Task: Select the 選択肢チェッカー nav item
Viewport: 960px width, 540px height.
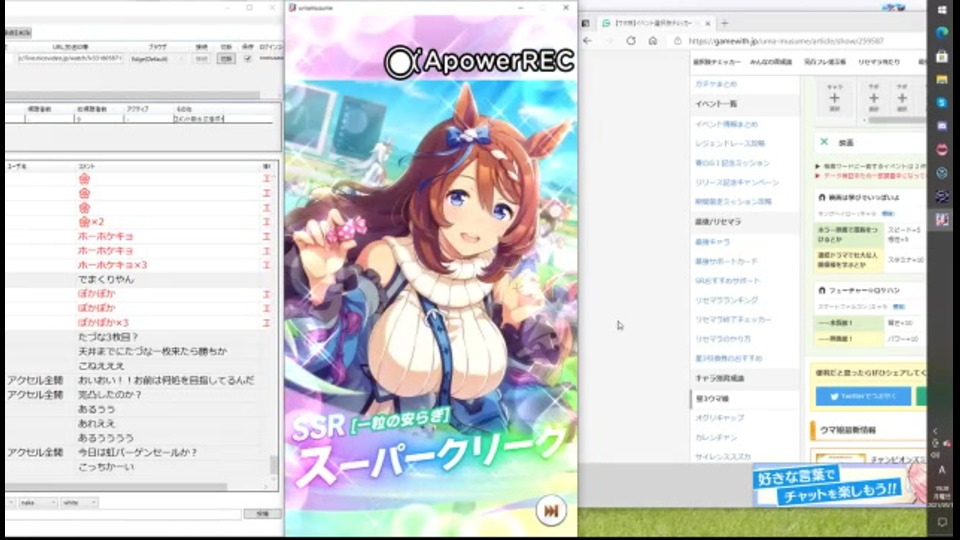Action: point(716,62)
